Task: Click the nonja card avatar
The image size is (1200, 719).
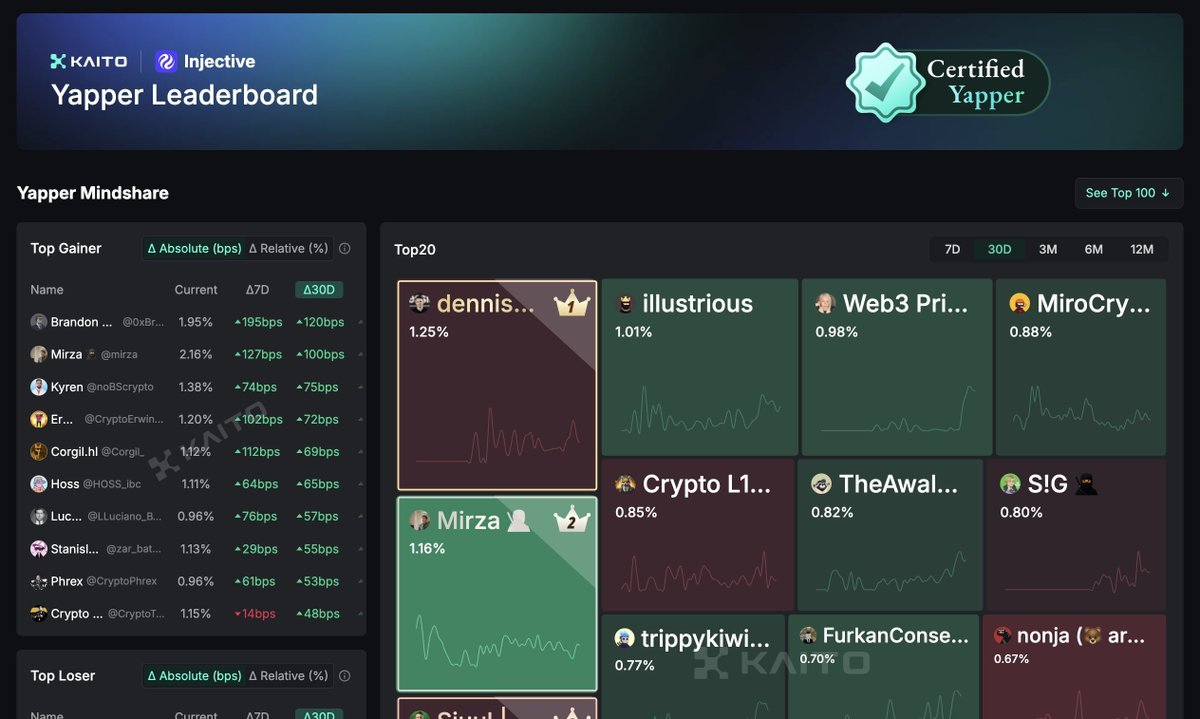Action: coord(1002,635)
